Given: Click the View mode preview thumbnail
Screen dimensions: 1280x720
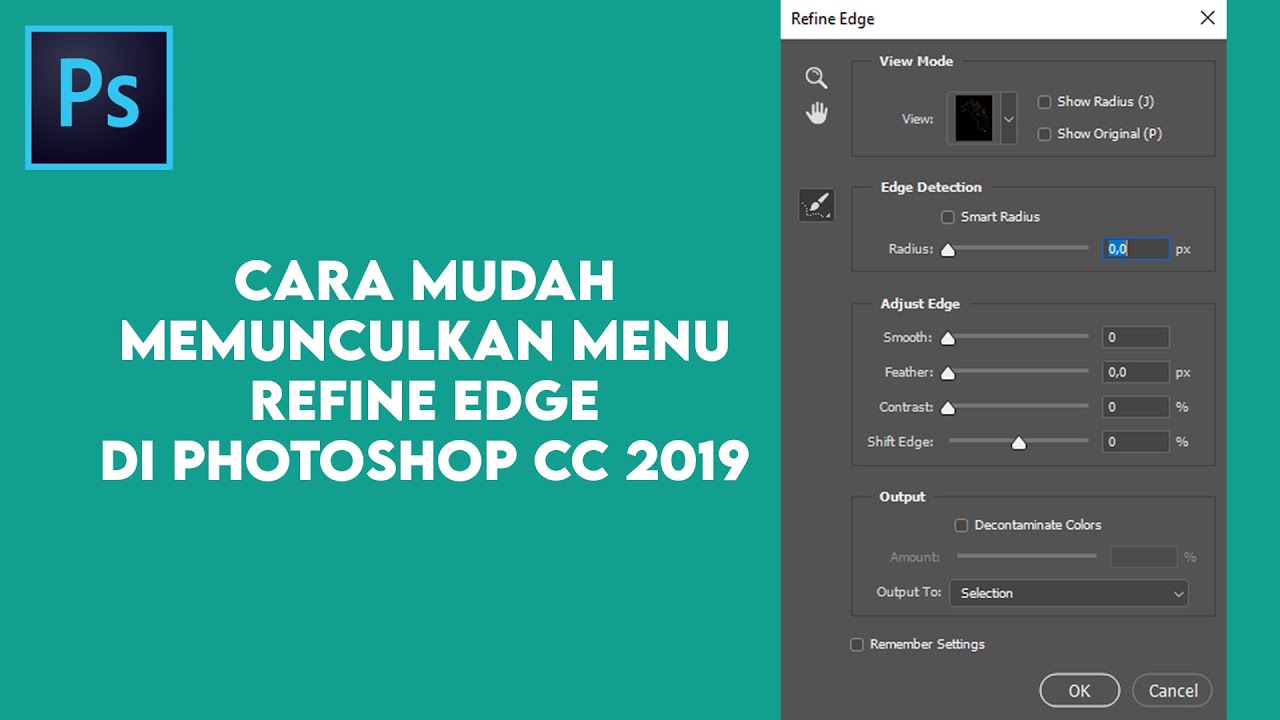Looking at the screenshot, I should click(974, 118).
